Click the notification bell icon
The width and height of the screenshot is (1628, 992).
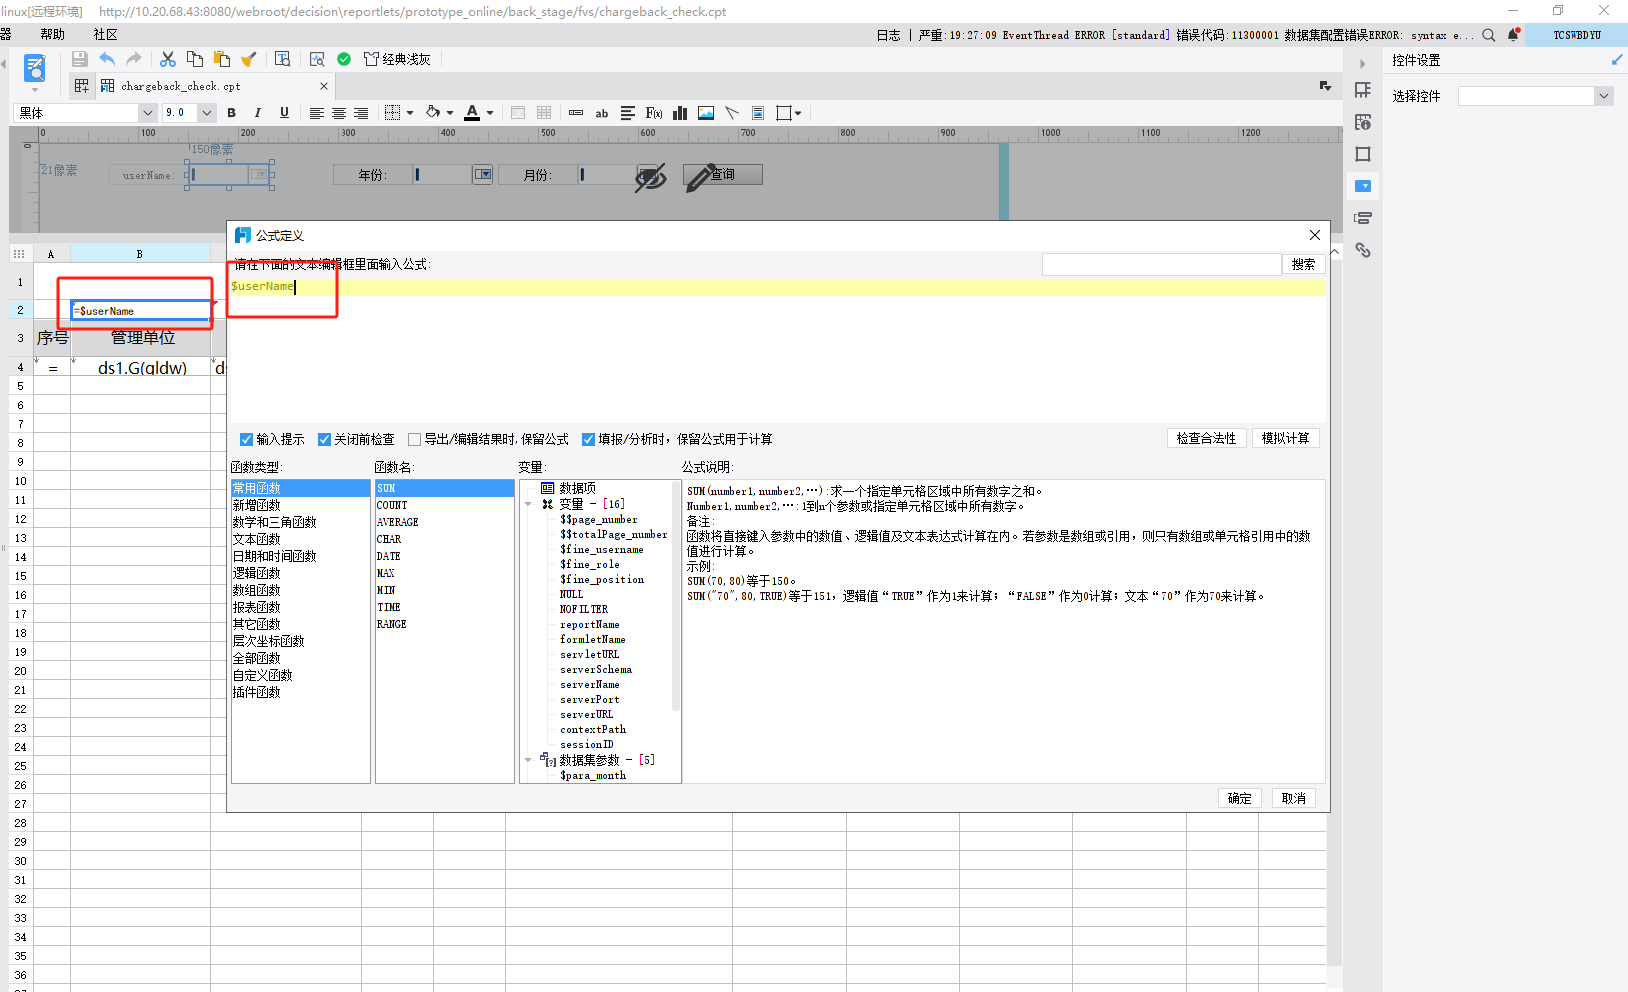1513,35
